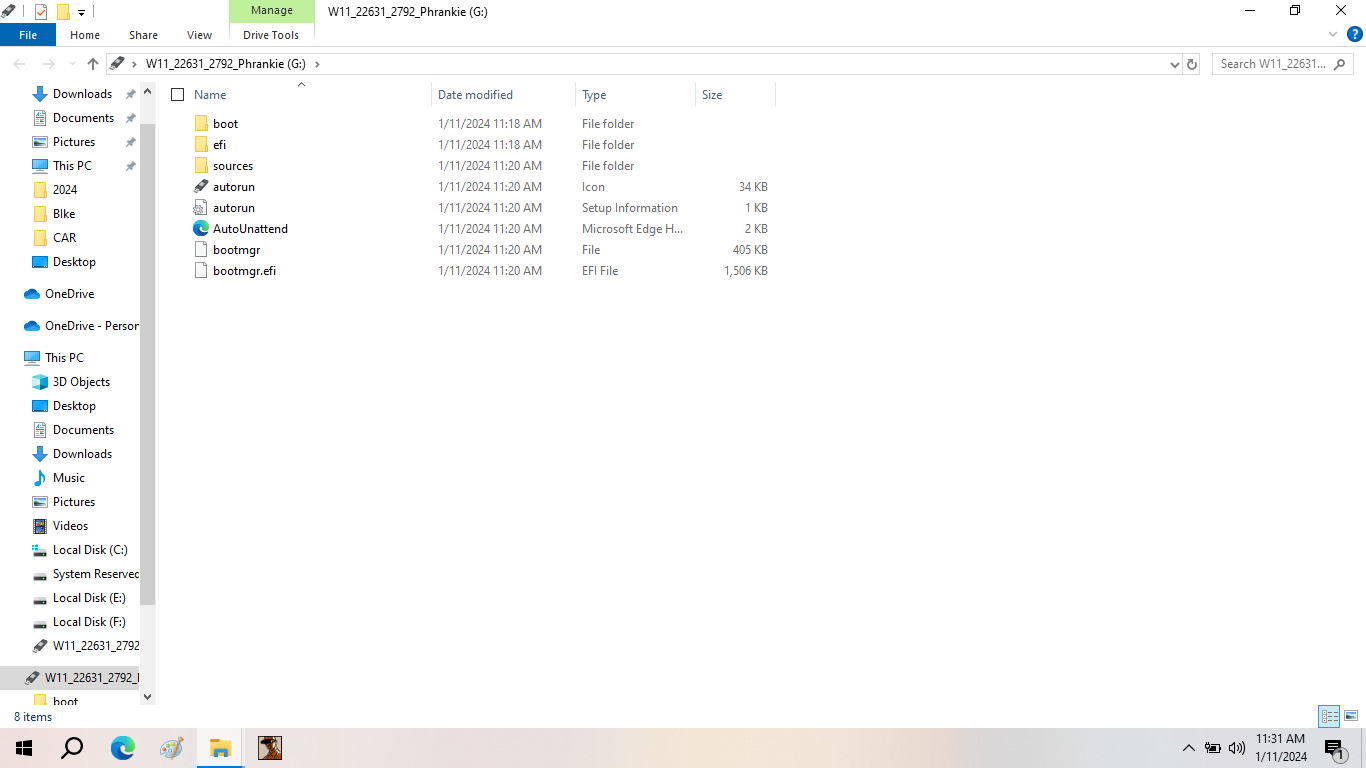
Task: Click the breadcrumb chevron after G: drive
Action: click(318, 64)
